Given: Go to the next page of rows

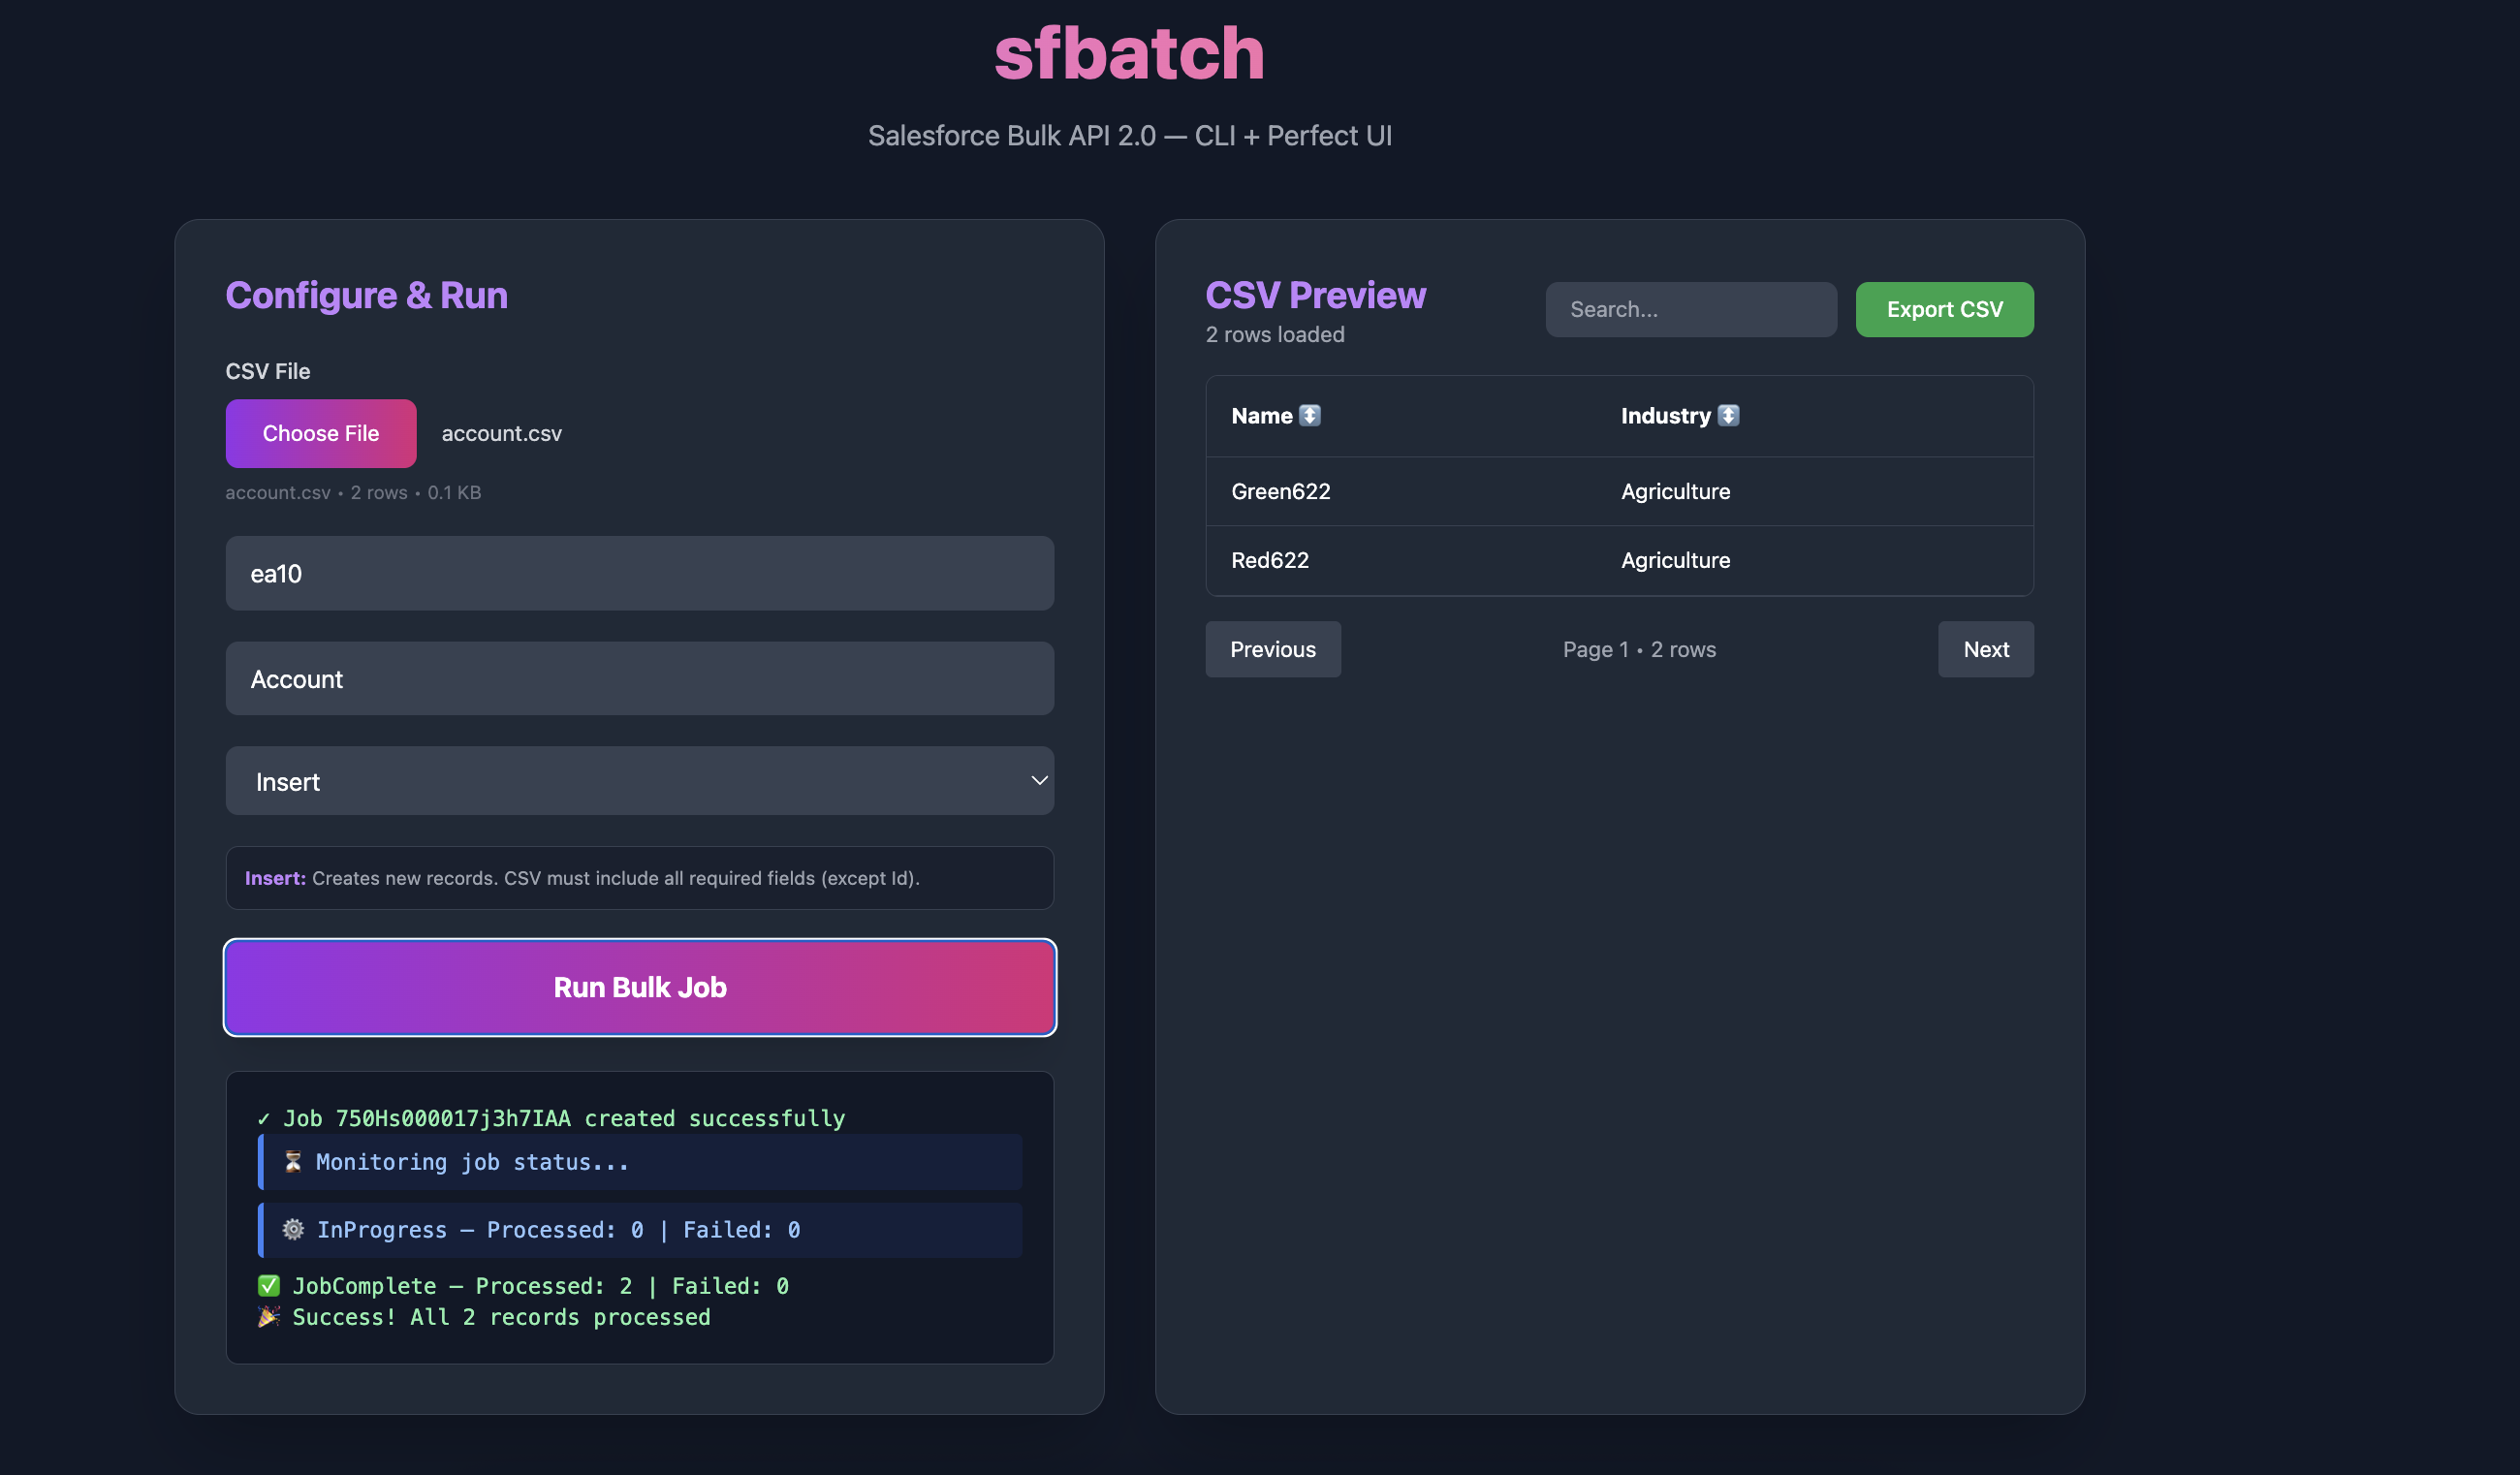Looking at the screenshot, I should coord(1985,649).
